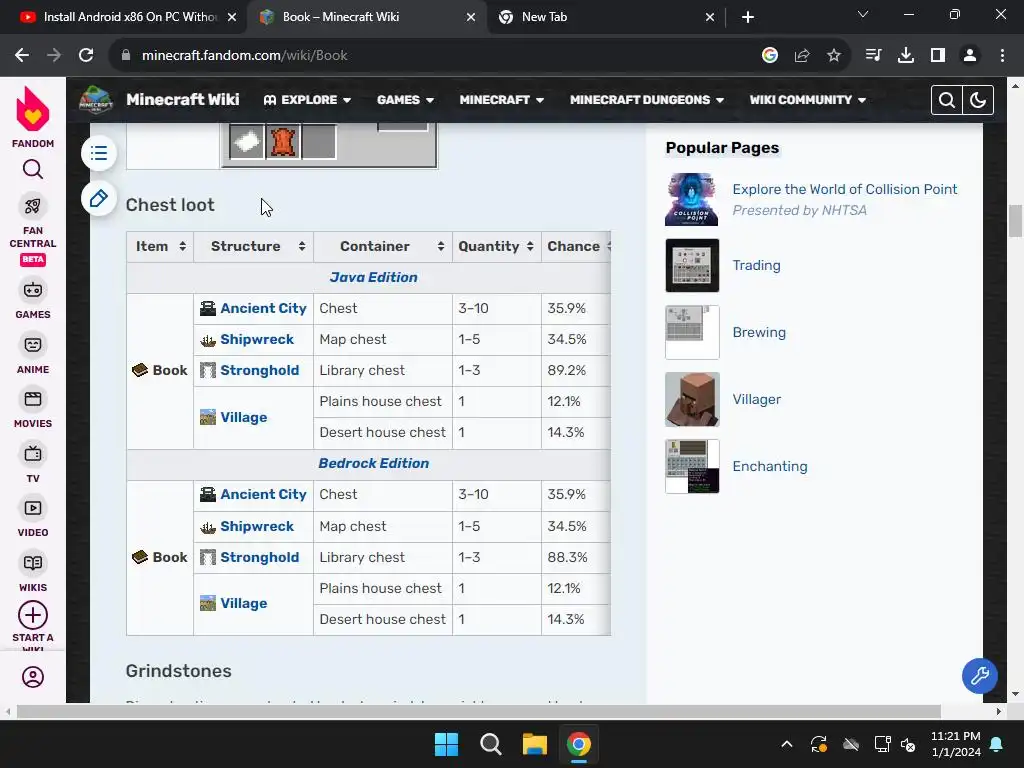1024x768 pixels.
Task: Click the vertical page scrollbar thumb
Action: (1015, 221)
